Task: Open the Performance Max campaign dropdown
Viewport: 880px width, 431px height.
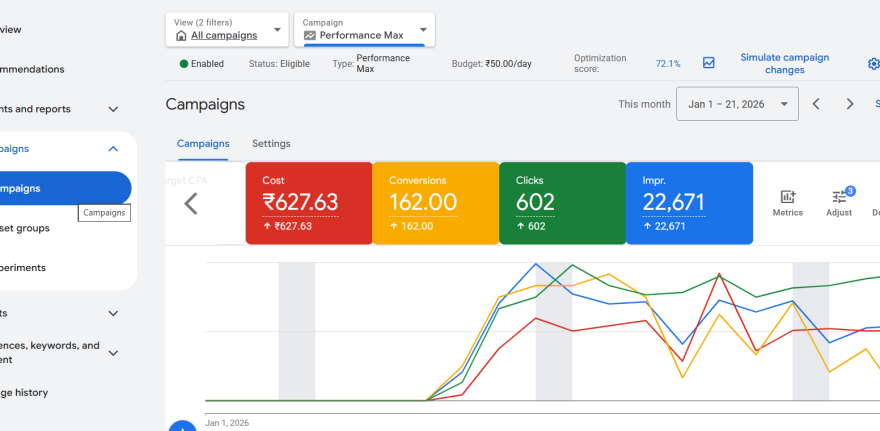Action: point(365,29)
